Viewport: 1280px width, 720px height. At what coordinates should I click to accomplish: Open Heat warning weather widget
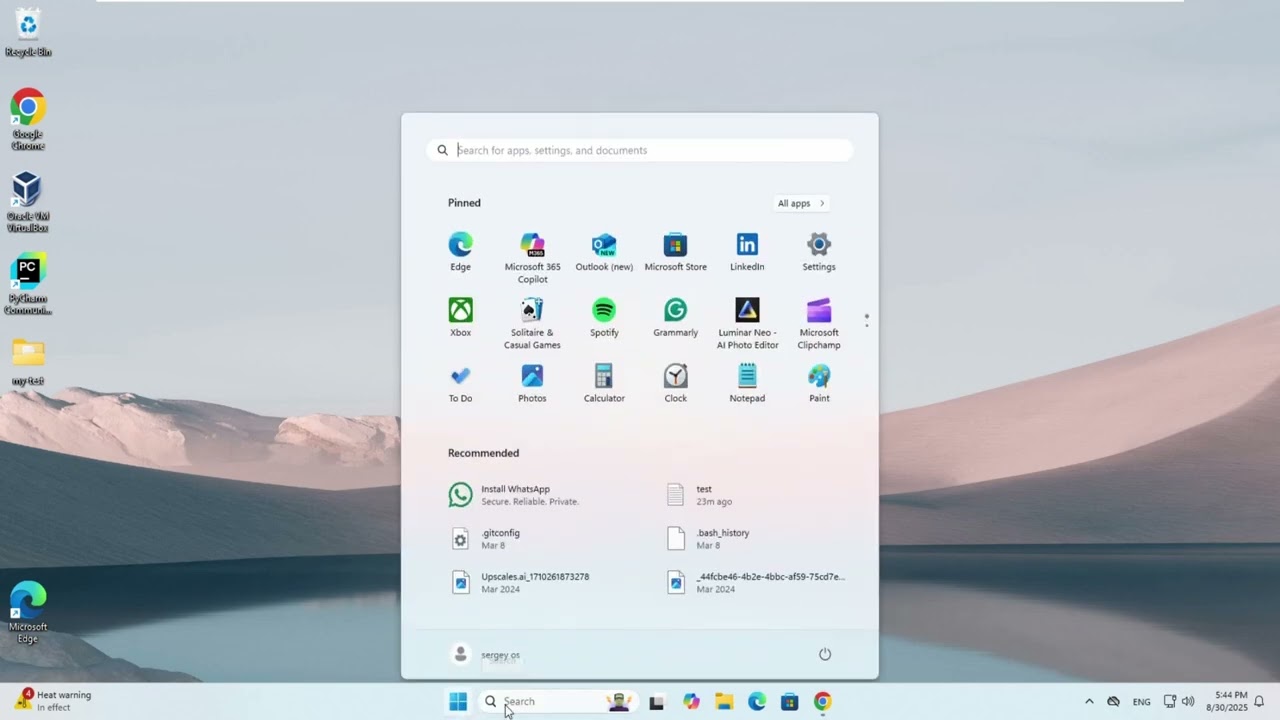click(x=54, y=701)
